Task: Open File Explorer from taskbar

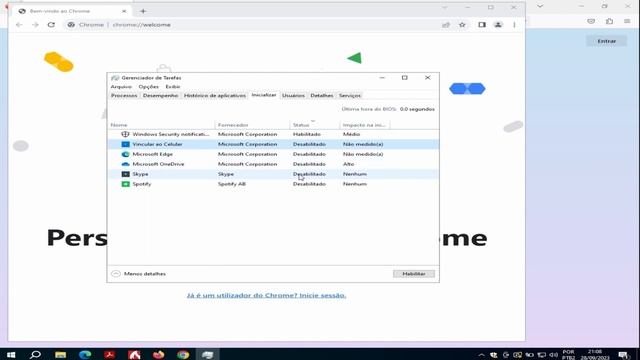Action: tap(60, 354)
